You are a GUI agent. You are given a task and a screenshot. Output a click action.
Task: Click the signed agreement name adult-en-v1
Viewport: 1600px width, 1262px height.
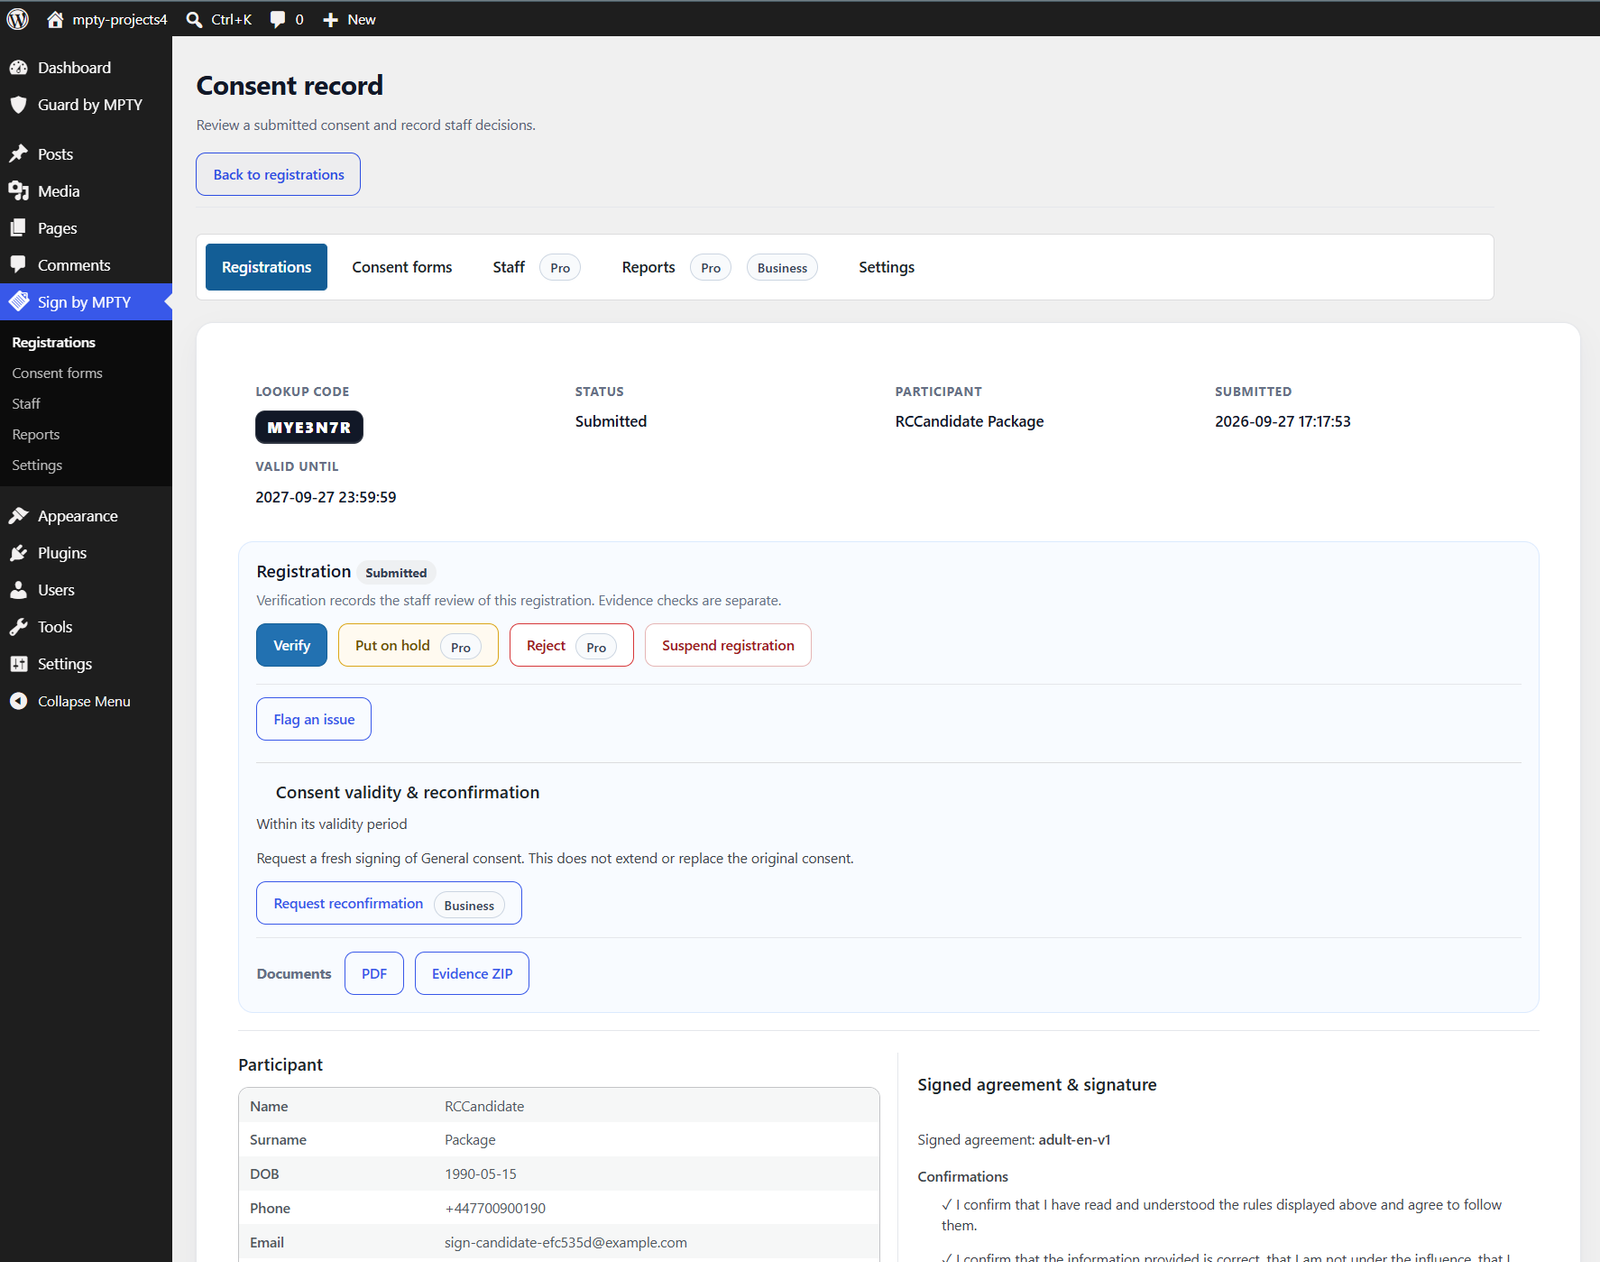[1074, 1139]
